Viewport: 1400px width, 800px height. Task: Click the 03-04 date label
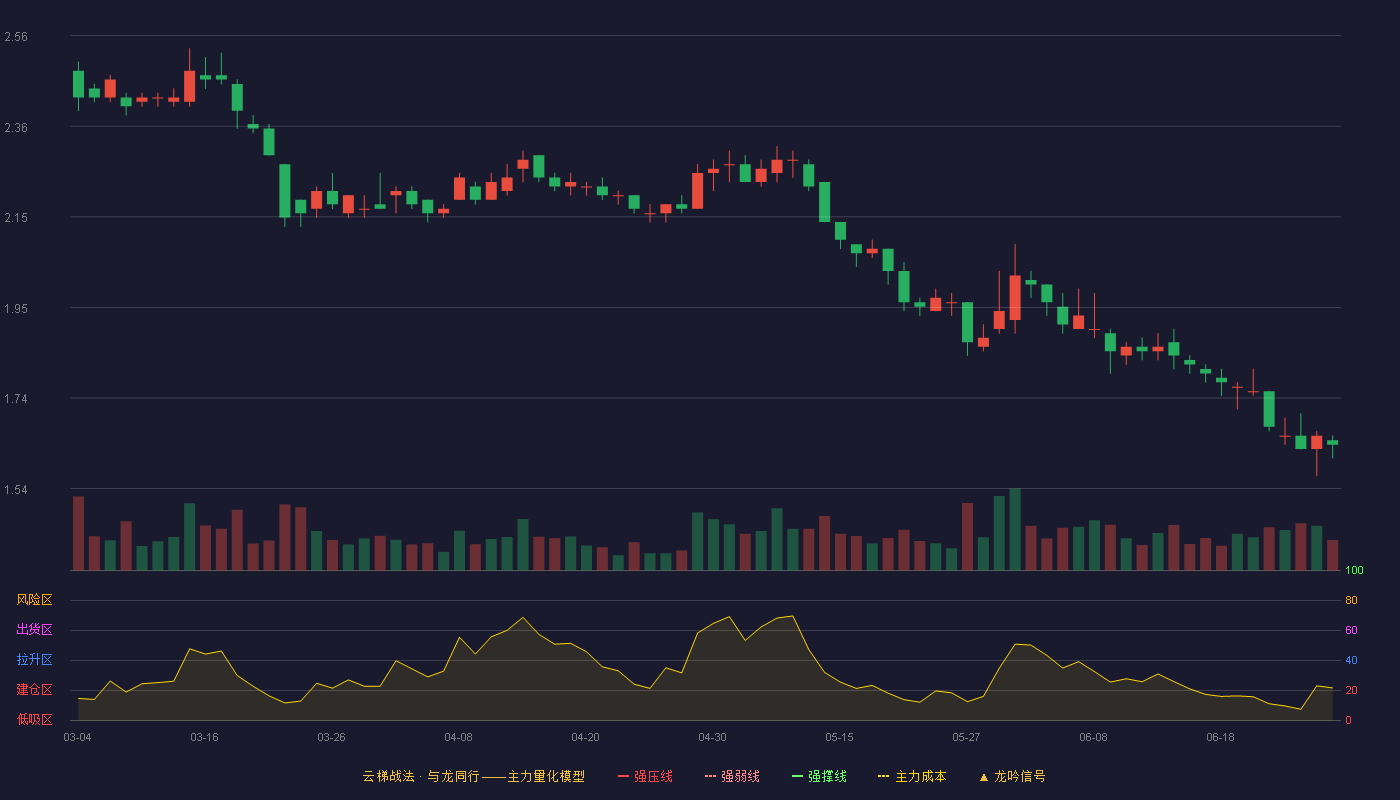pyautogui.click(x=77, y=737)
